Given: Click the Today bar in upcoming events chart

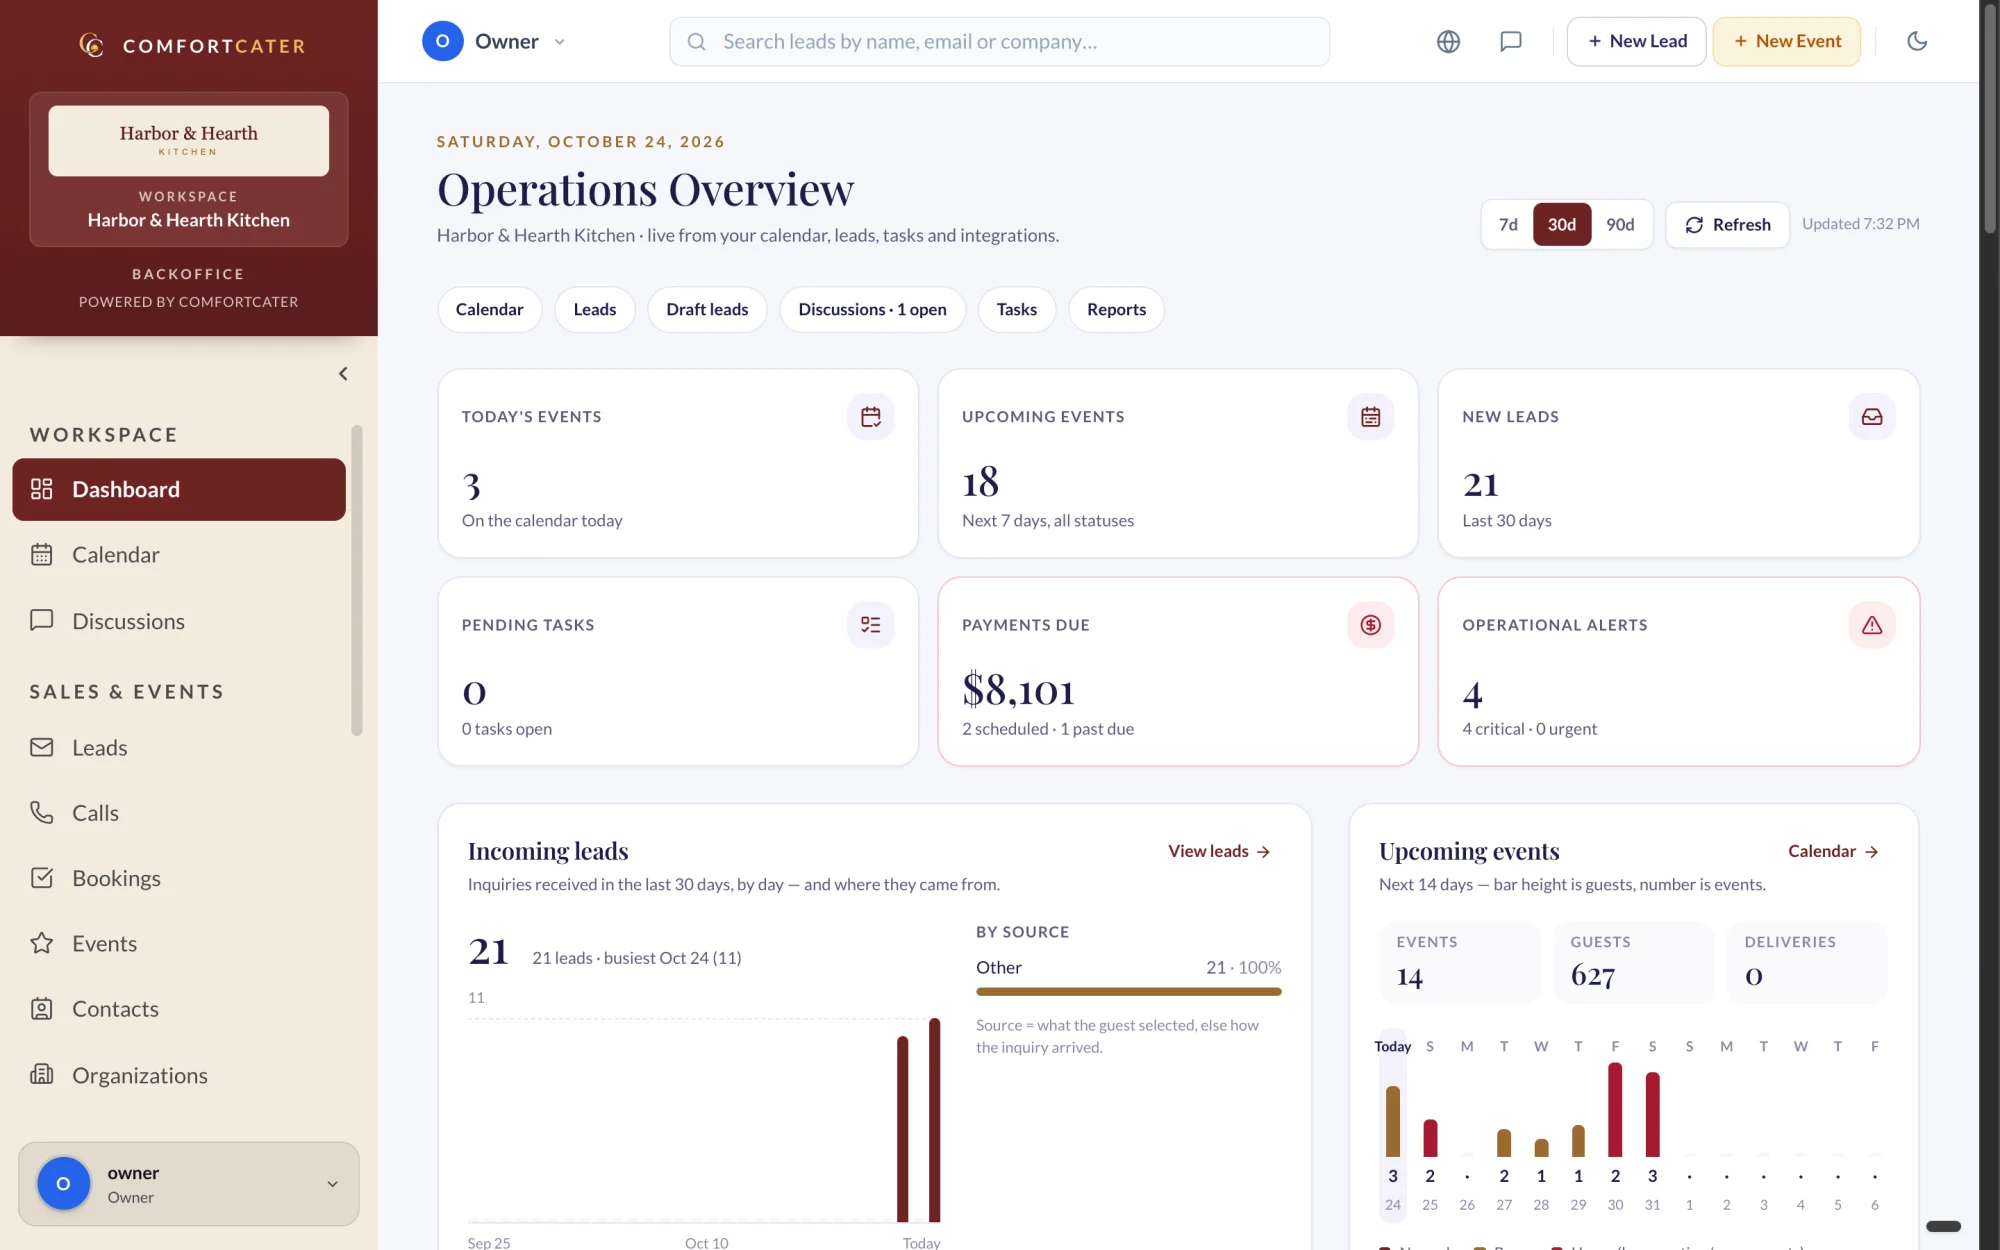Looking at the screenshot, I should tap(1392, 1121).
